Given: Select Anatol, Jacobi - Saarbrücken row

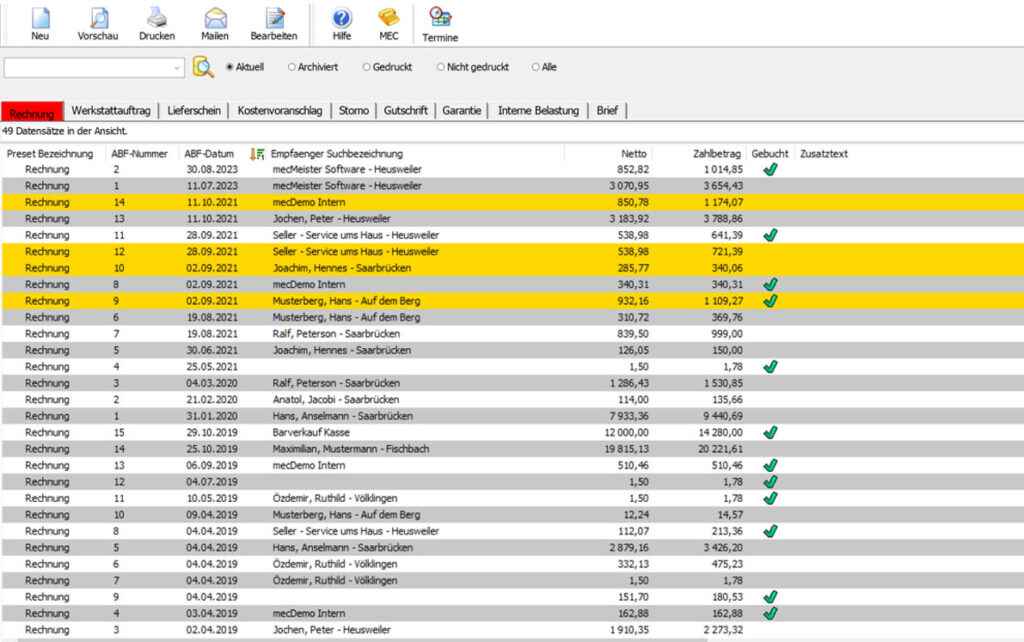Looking at the screenshot, I should click(512, 400).
